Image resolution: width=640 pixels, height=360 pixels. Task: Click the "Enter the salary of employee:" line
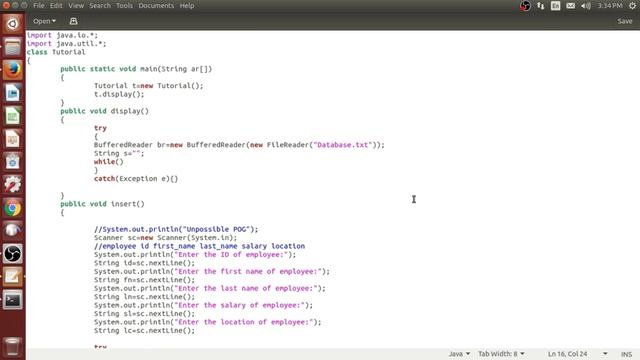pos(203,305)
